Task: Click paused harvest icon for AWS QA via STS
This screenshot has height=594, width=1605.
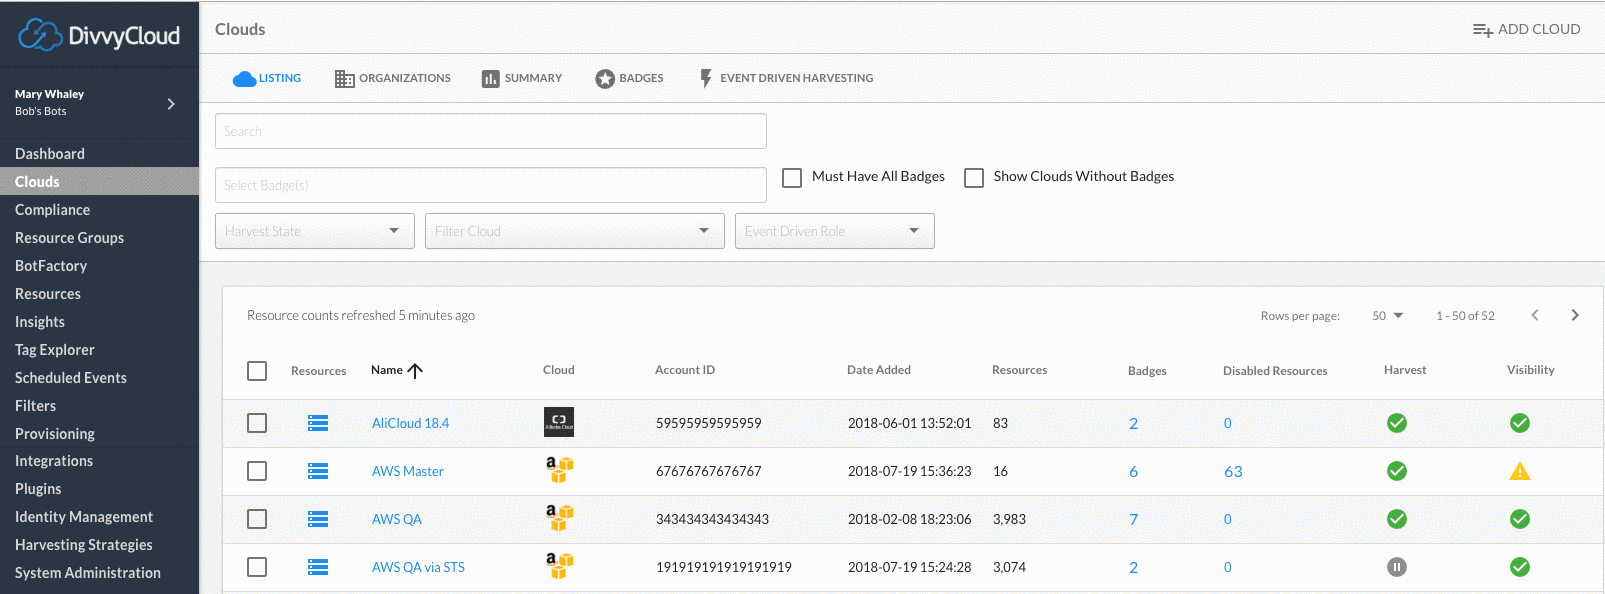Action: click(x=1397, y=567)
